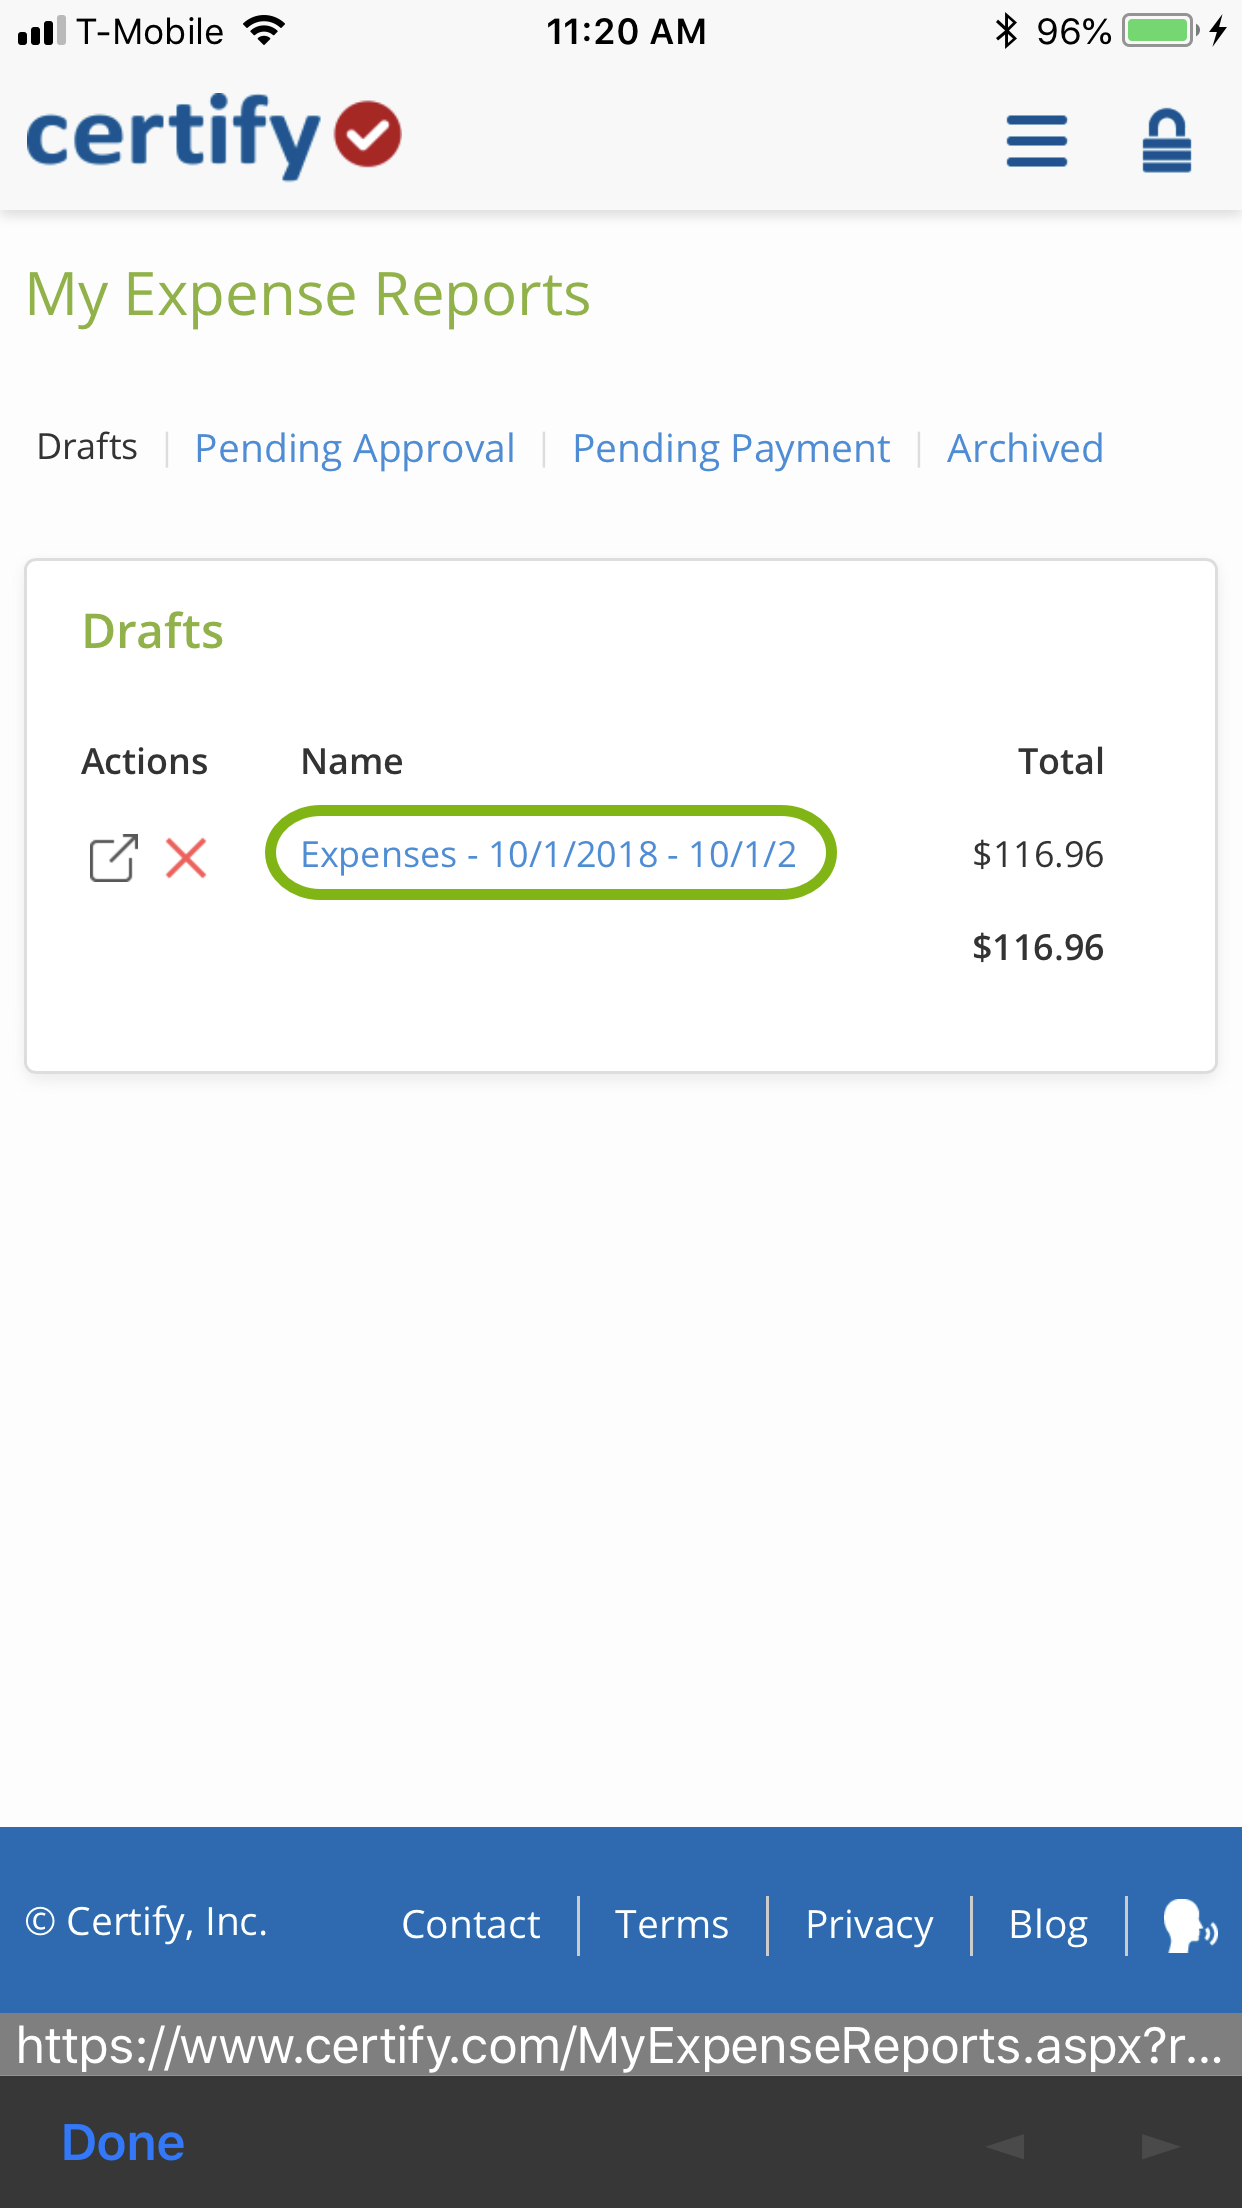Delete the draft with the red X

[x=186, y=857]
